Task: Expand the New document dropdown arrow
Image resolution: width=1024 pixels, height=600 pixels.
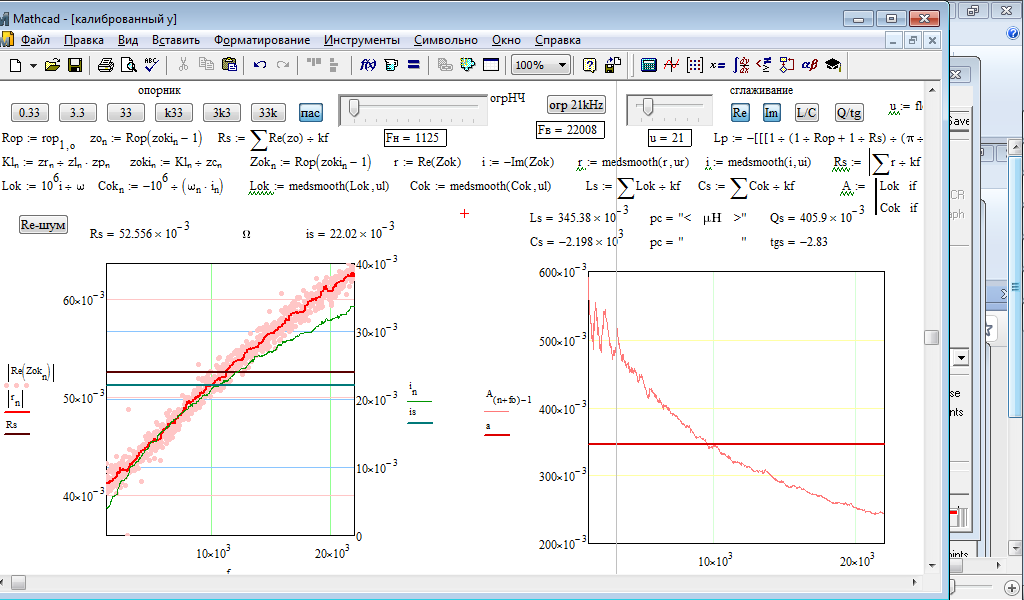Action: point(33,65)
